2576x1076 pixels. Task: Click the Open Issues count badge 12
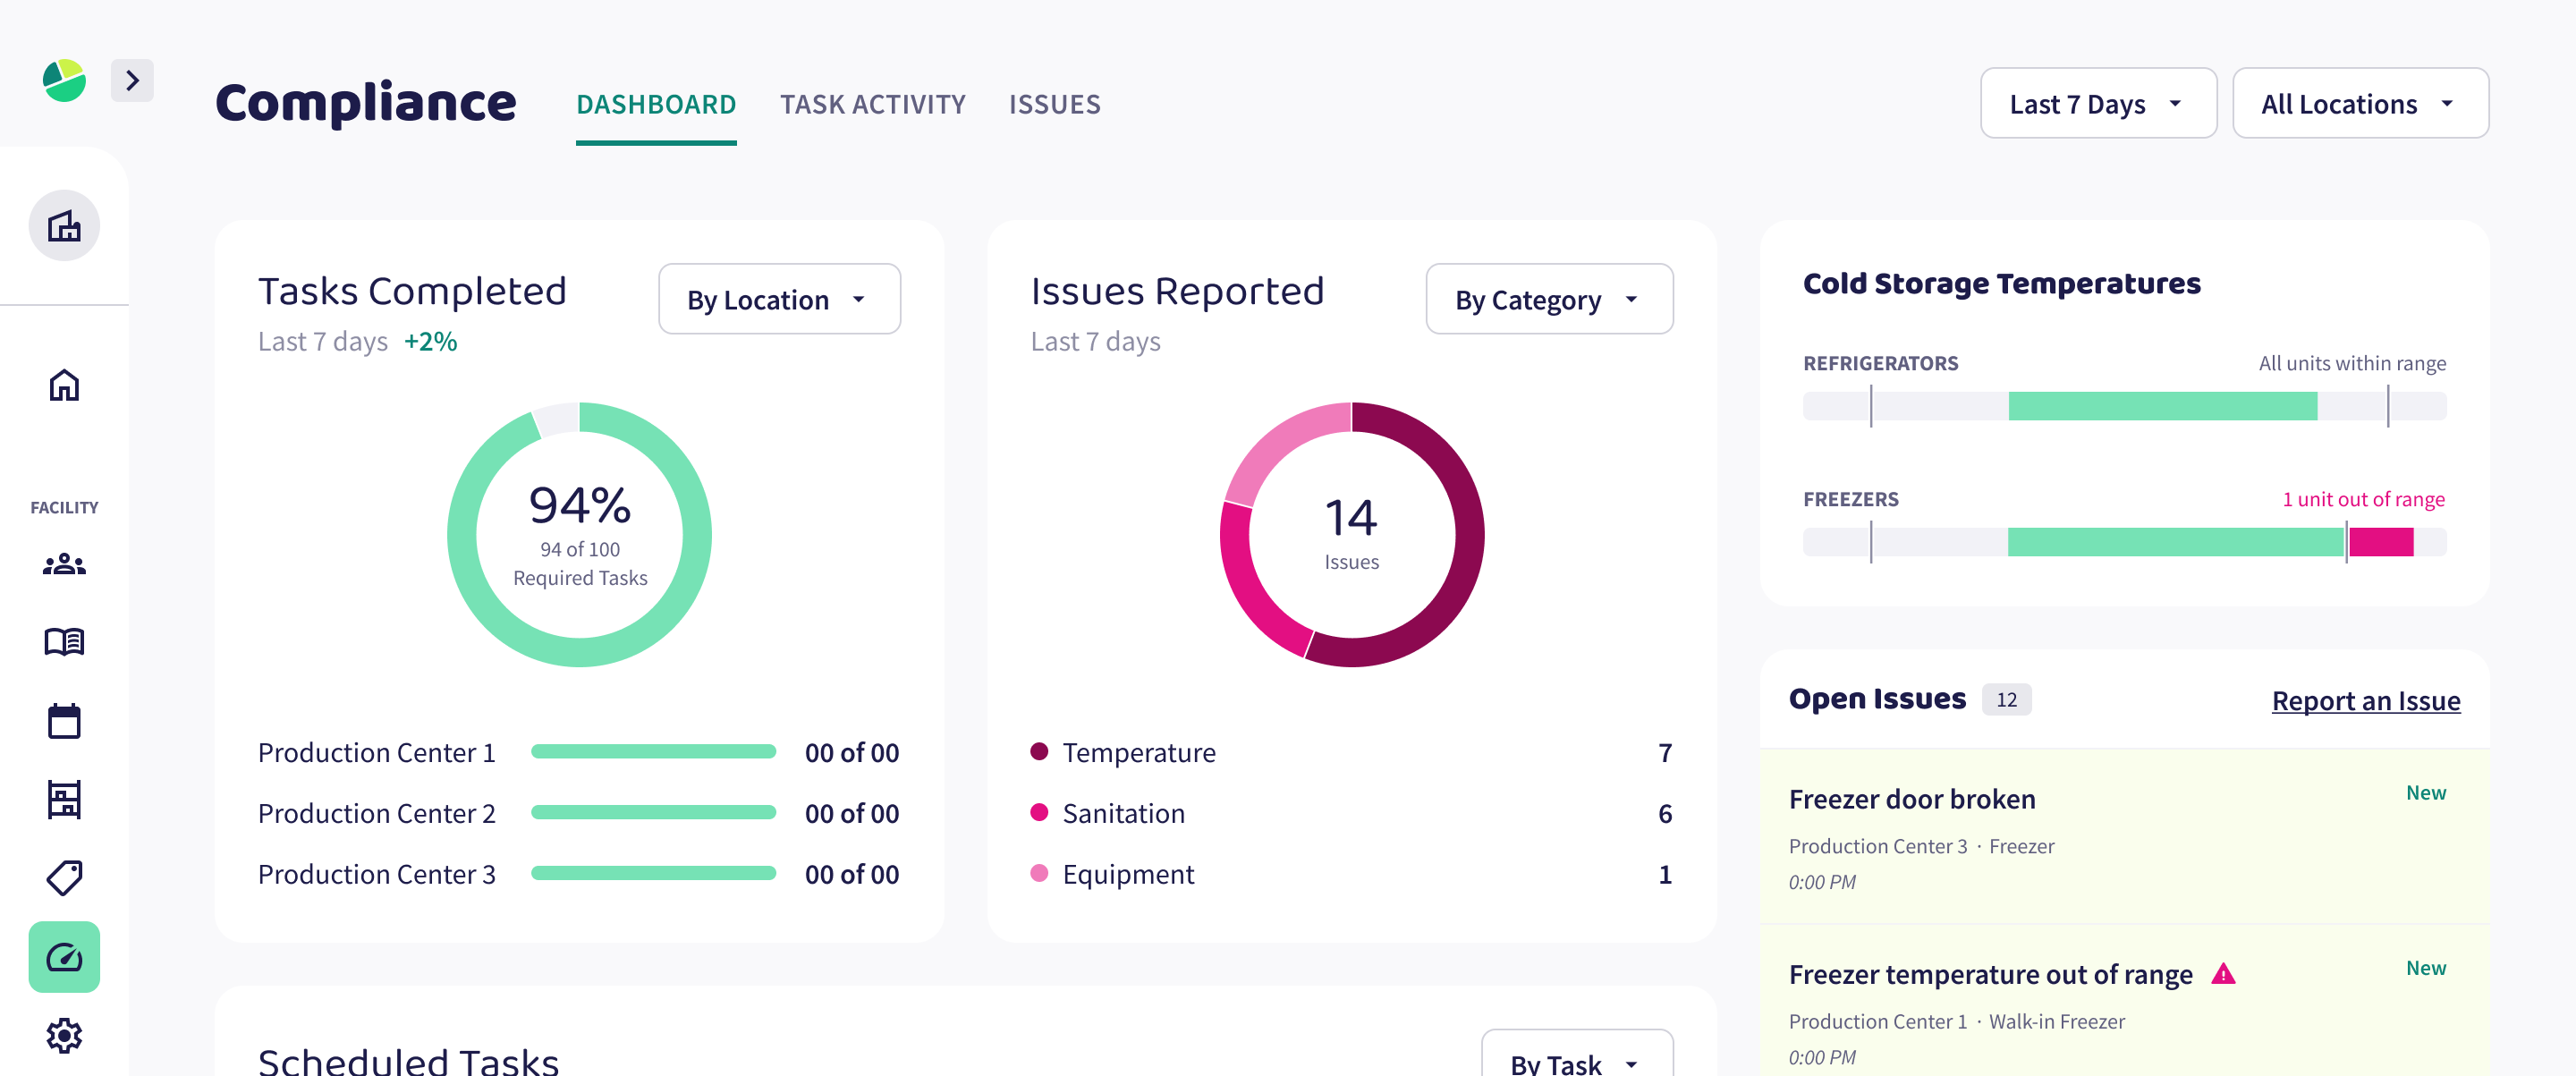click(x=2006, y=699)
